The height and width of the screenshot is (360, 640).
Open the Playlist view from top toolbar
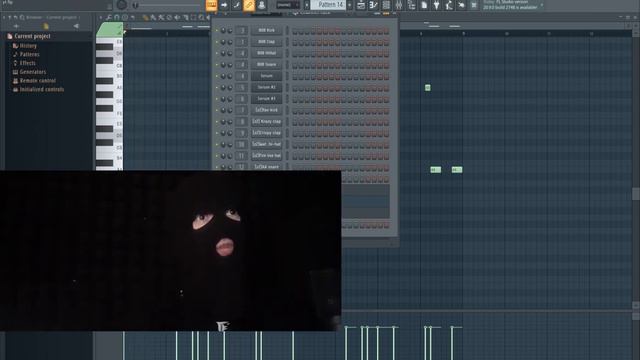click(x=361, y=5)
